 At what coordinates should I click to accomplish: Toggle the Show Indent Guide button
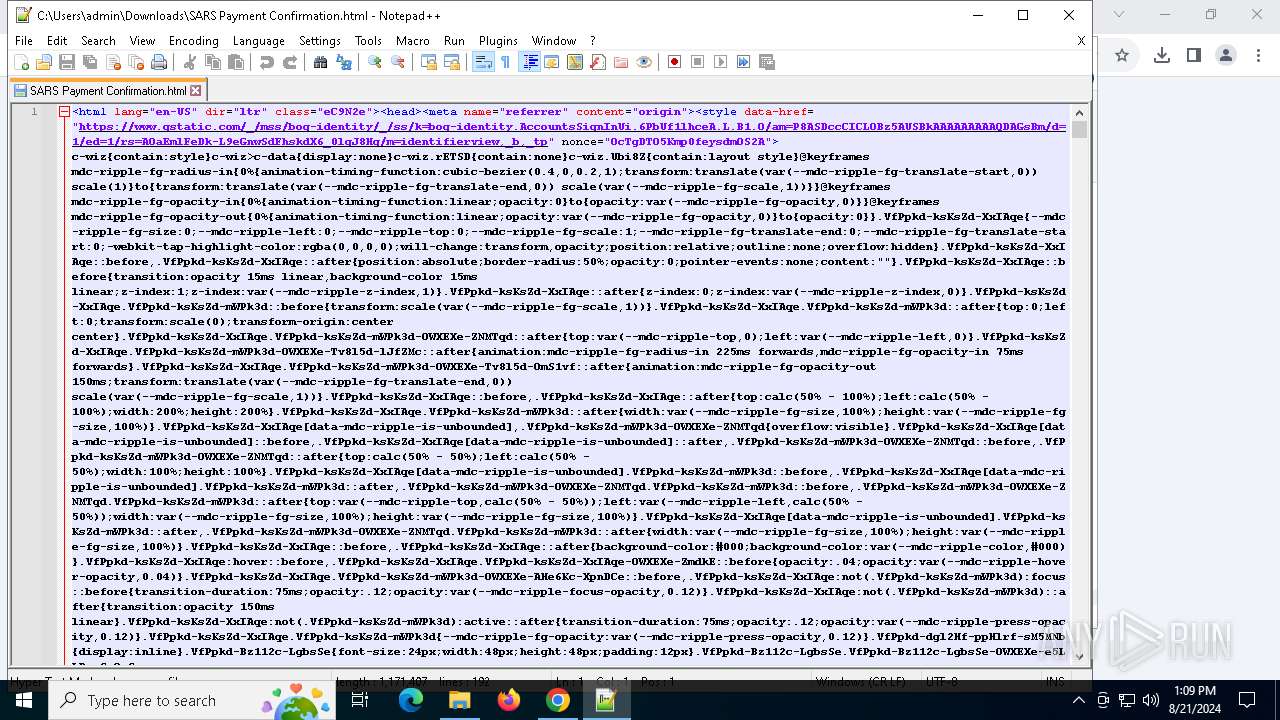(529, 62)
